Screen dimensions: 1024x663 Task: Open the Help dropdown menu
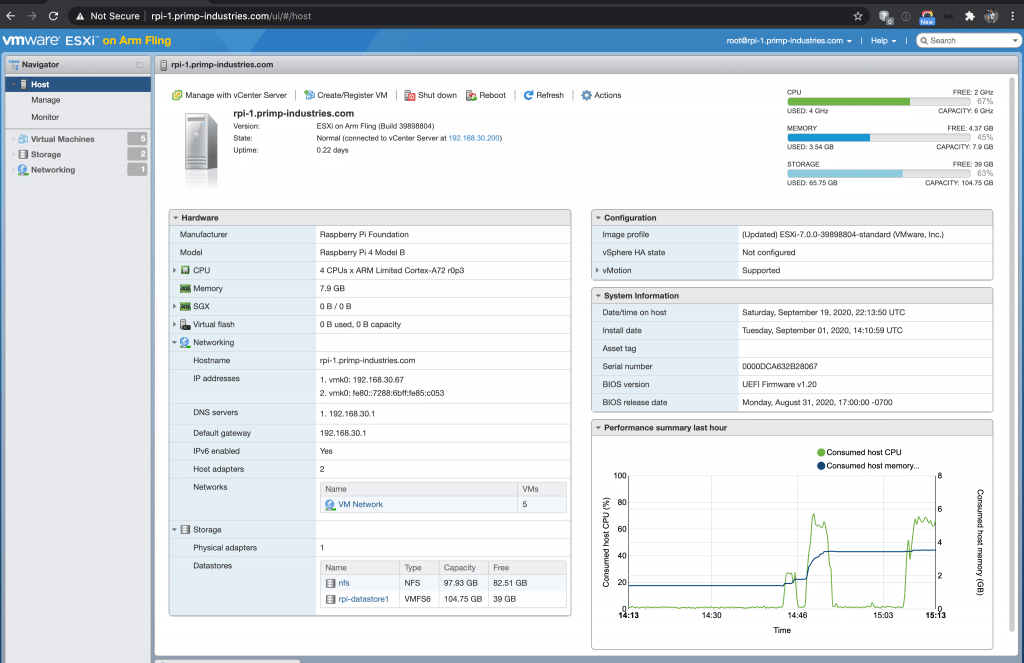(x=883, y=40)
